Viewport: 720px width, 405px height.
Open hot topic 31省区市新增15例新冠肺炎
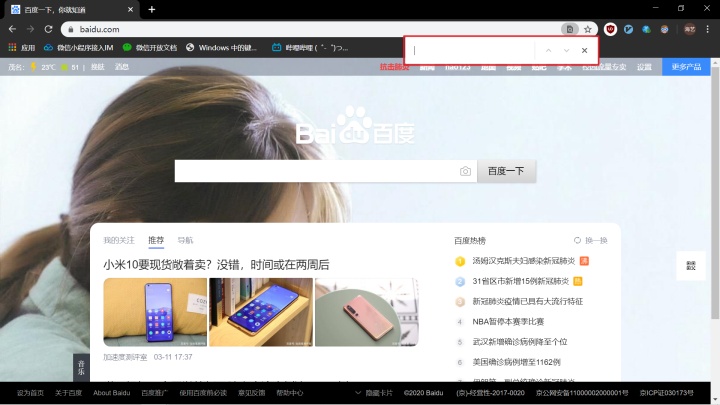pos(521,281)
